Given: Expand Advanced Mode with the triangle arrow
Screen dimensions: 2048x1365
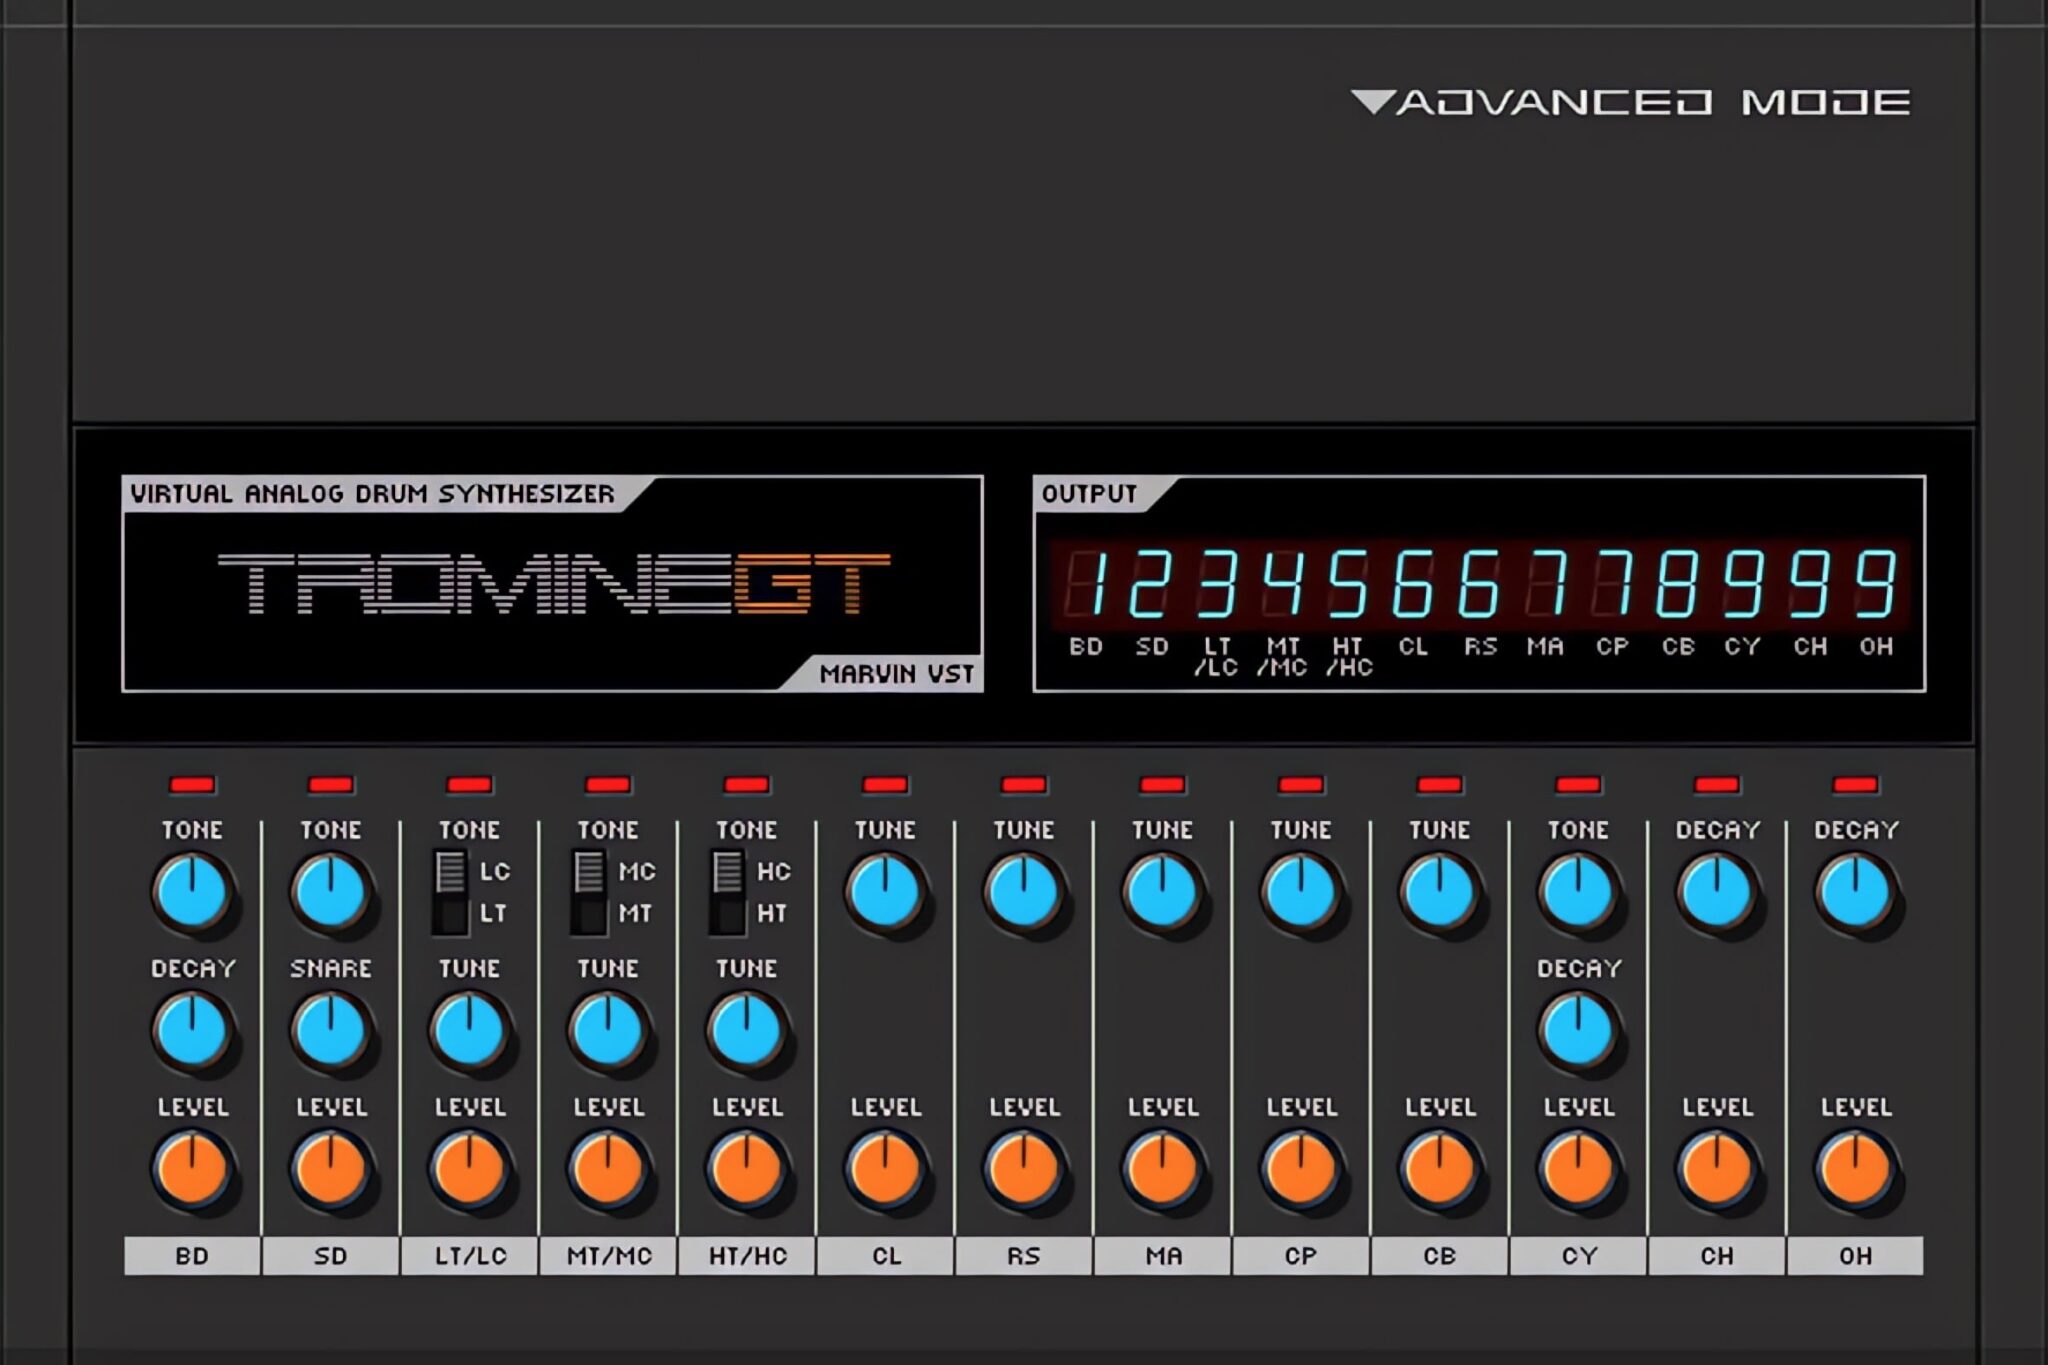Looking at the screenshot, I should coord(1373,102).
